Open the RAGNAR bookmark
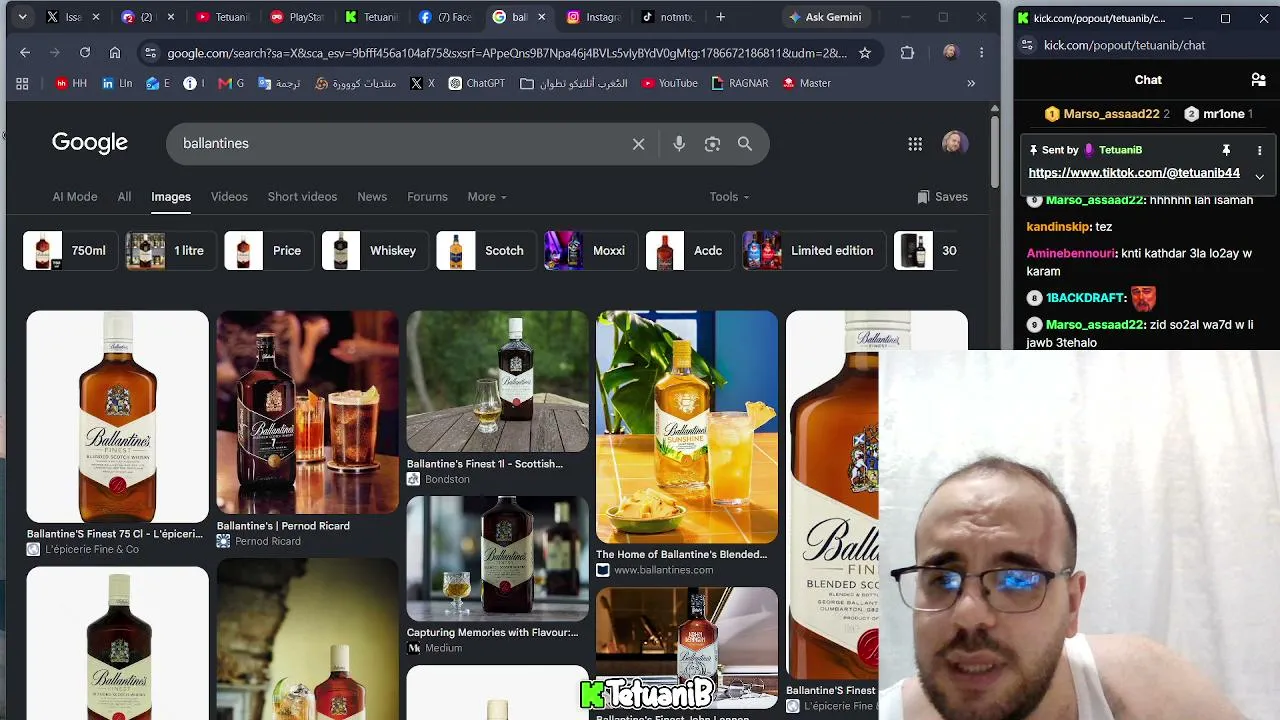This screenshot has width=1280, height=720. point(739,83)
